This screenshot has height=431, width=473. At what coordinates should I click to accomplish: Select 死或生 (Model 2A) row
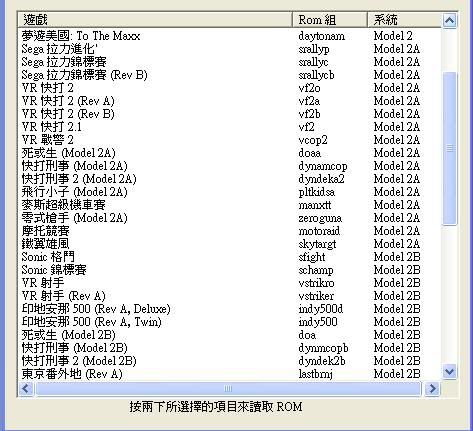pyautogui.click(x=230, y=153)
